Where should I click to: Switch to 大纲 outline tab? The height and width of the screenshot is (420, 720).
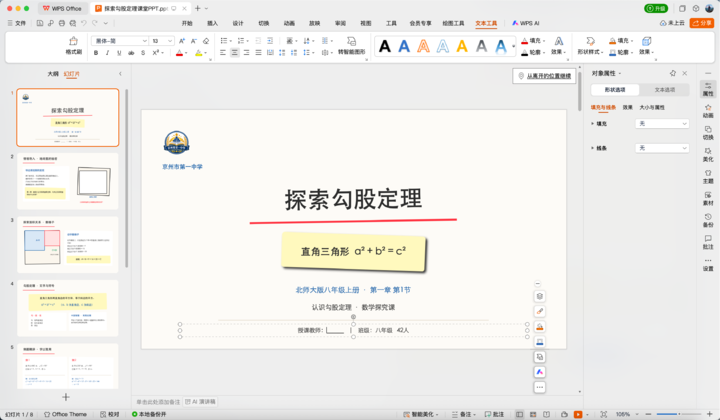(53, 73)
